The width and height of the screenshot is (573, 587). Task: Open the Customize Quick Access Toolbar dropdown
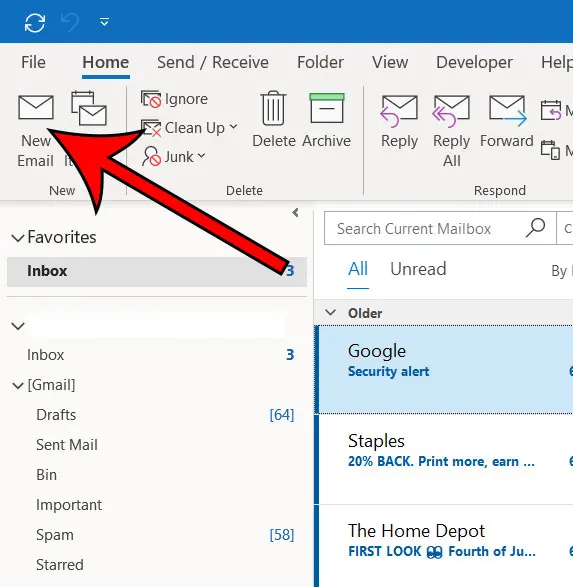coord(104,22)
